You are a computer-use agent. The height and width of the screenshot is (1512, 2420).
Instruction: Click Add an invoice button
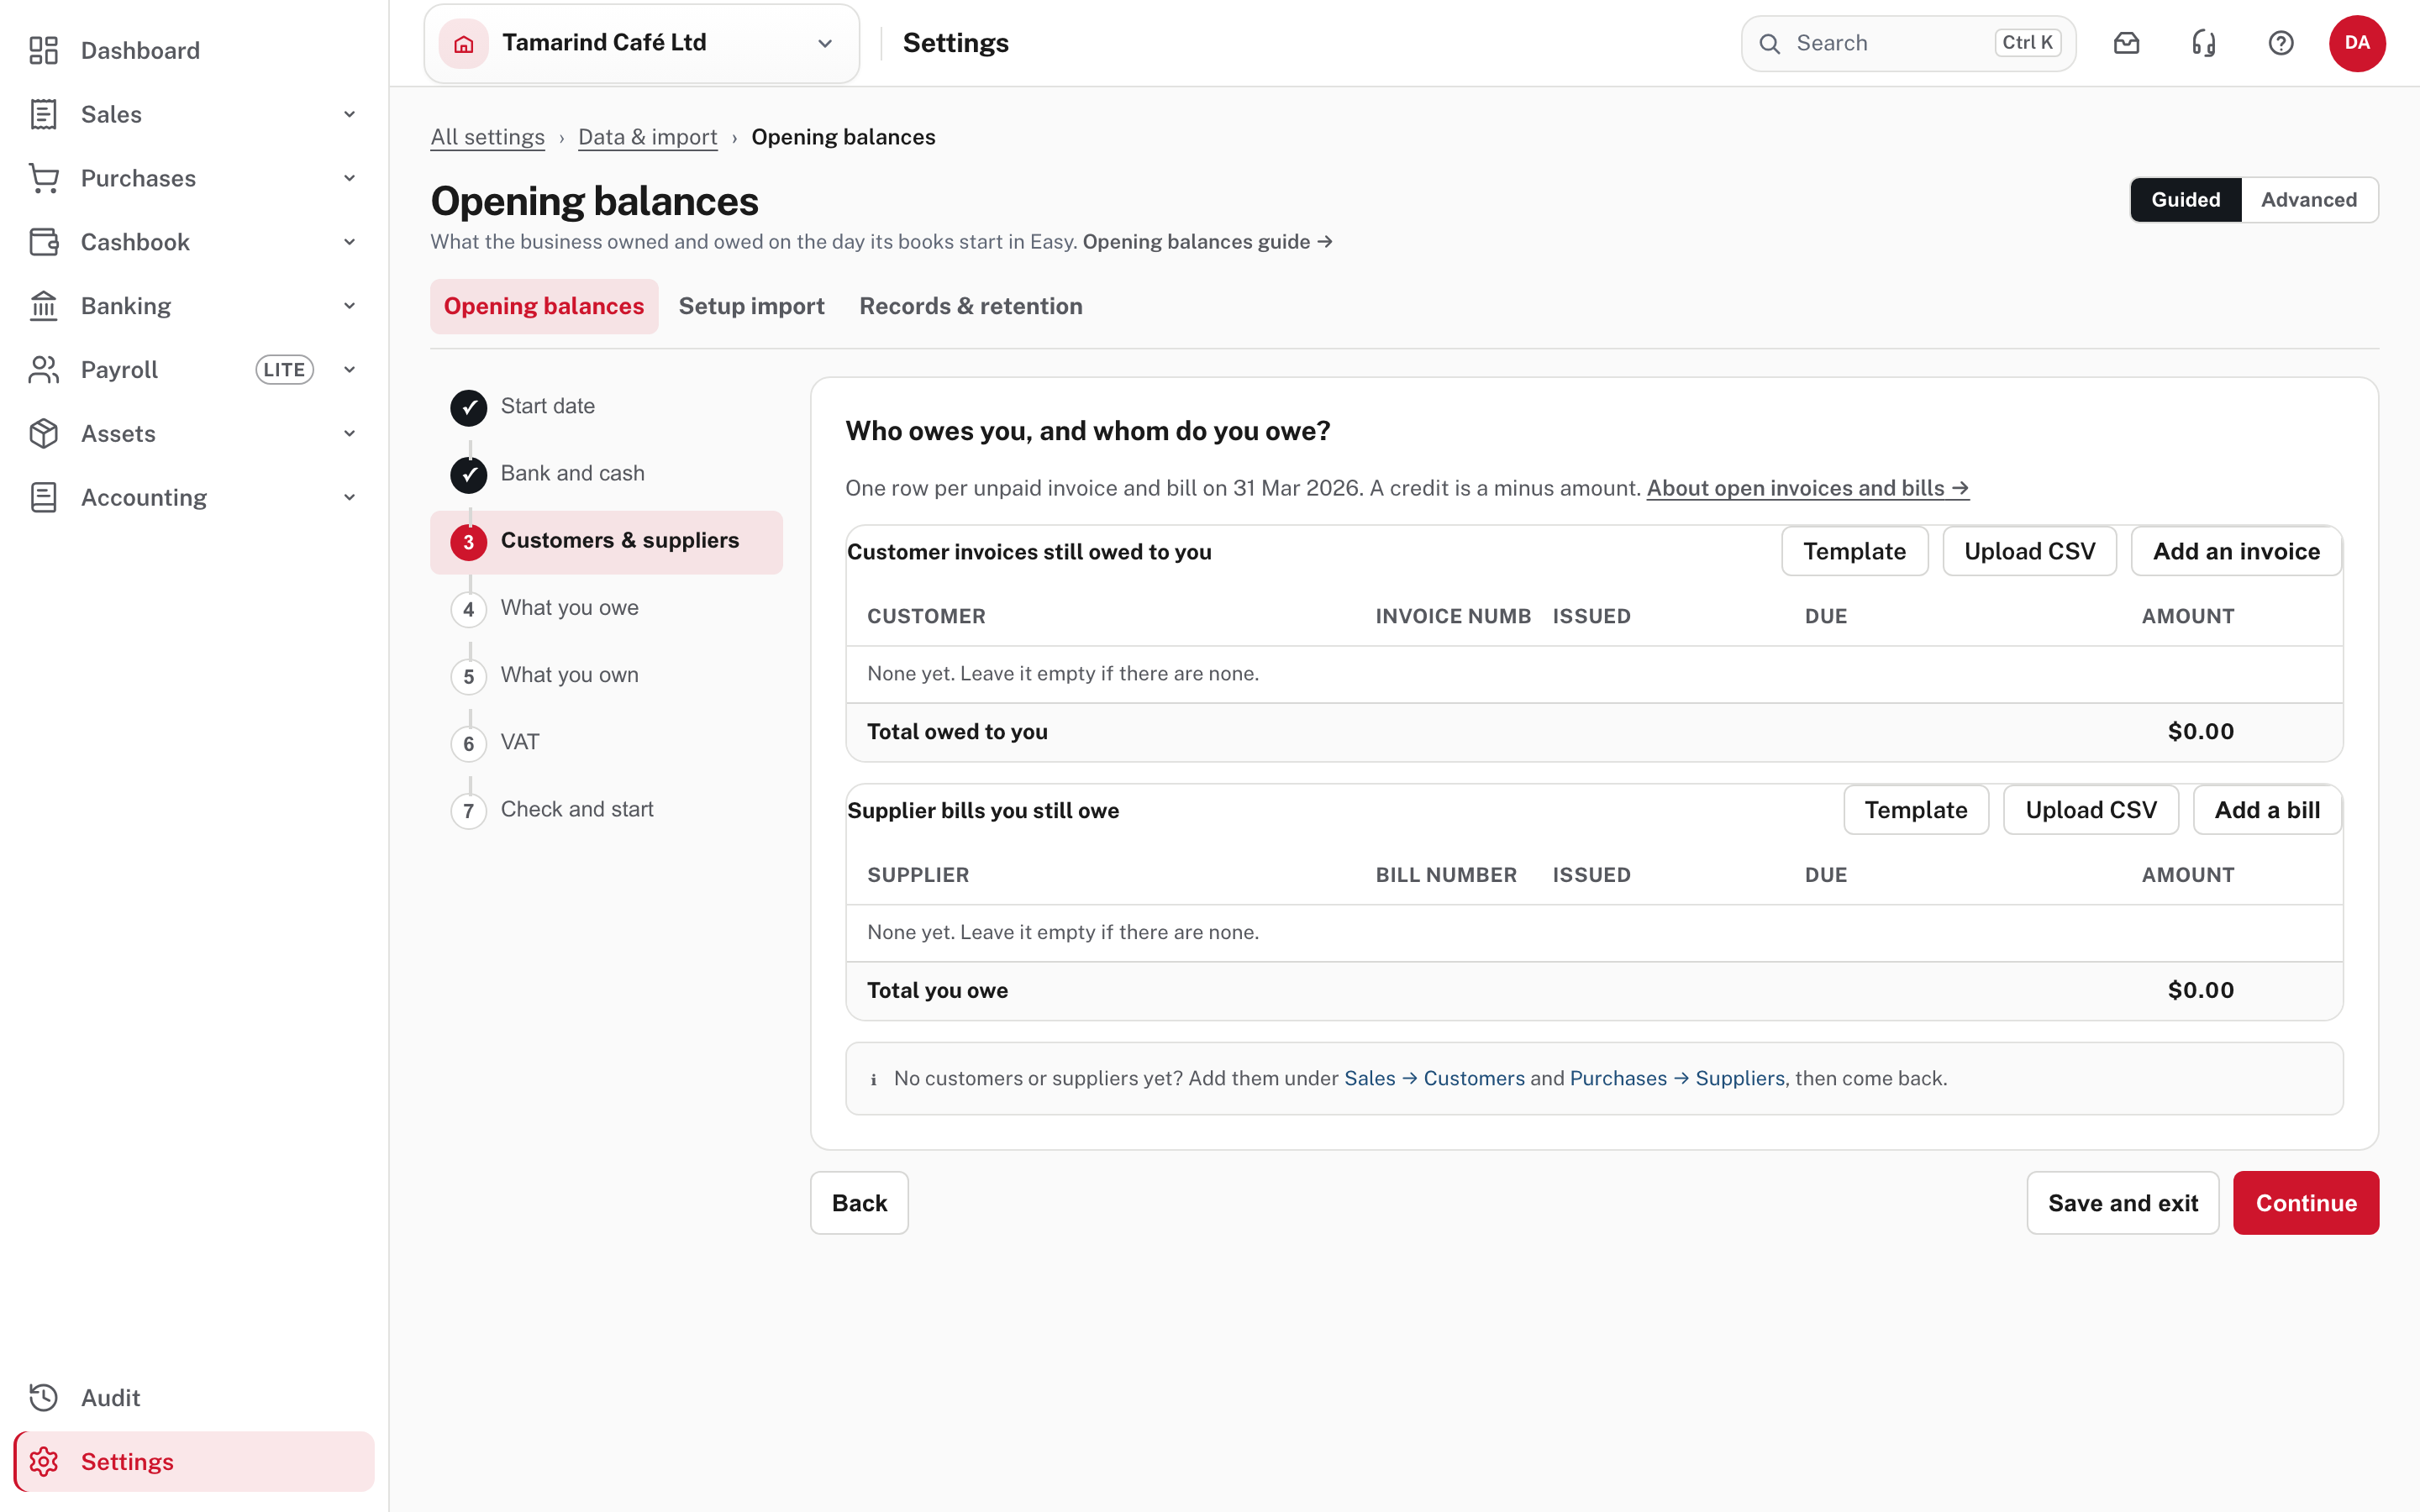click(x=2236, y=551)
